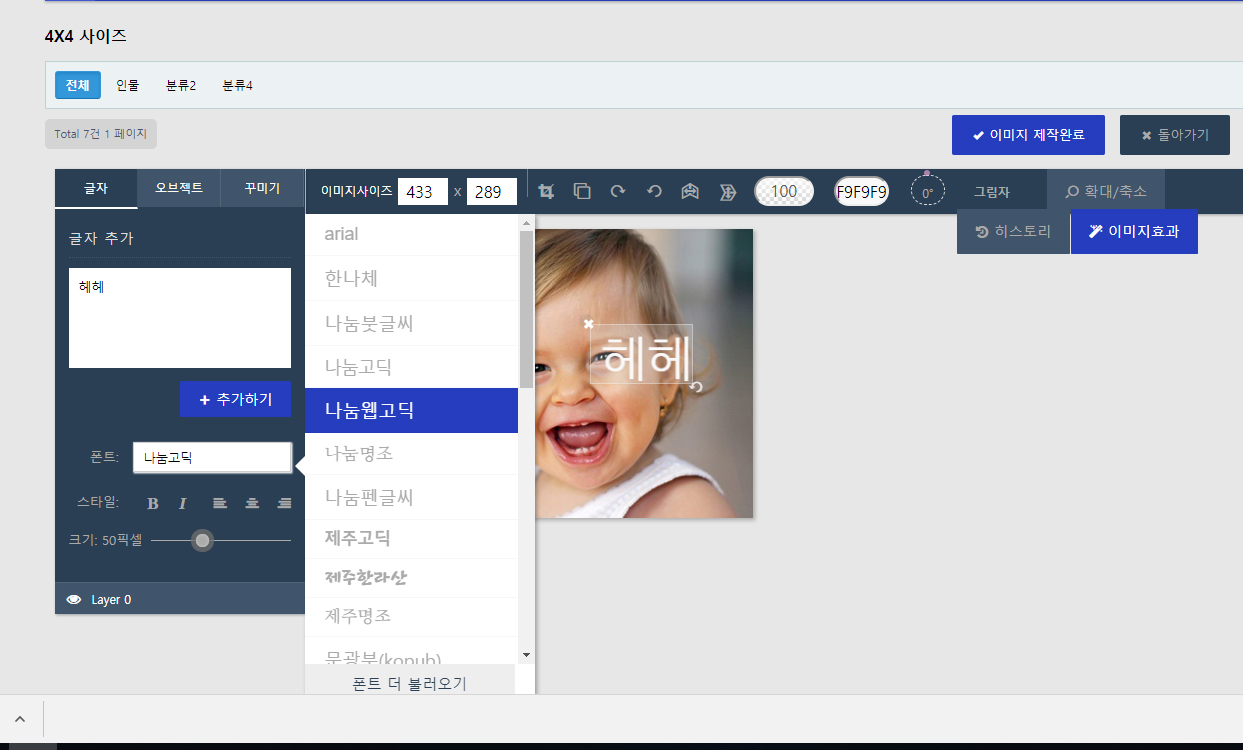Click 폰트 더 불러오기 to load more fonts

tap(410, 684)
